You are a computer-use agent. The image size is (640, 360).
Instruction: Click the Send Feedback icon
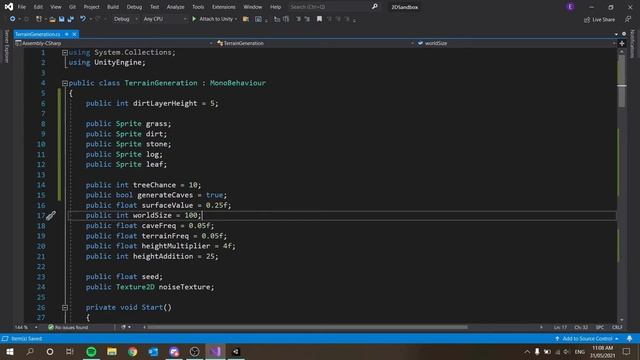click(628, 19)
